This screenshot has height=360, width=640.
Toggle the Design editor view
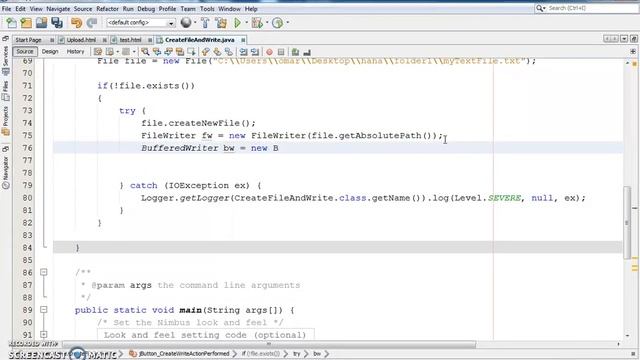point(50,52)
